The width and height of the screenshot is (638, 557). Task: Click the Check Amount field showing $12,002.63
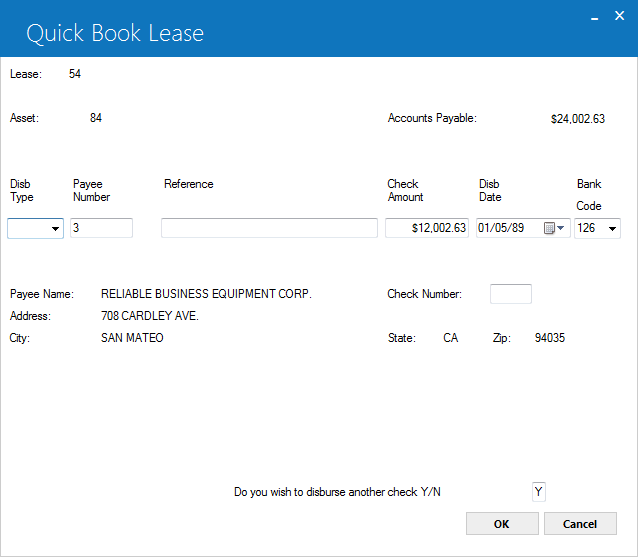tap(427, 228)
